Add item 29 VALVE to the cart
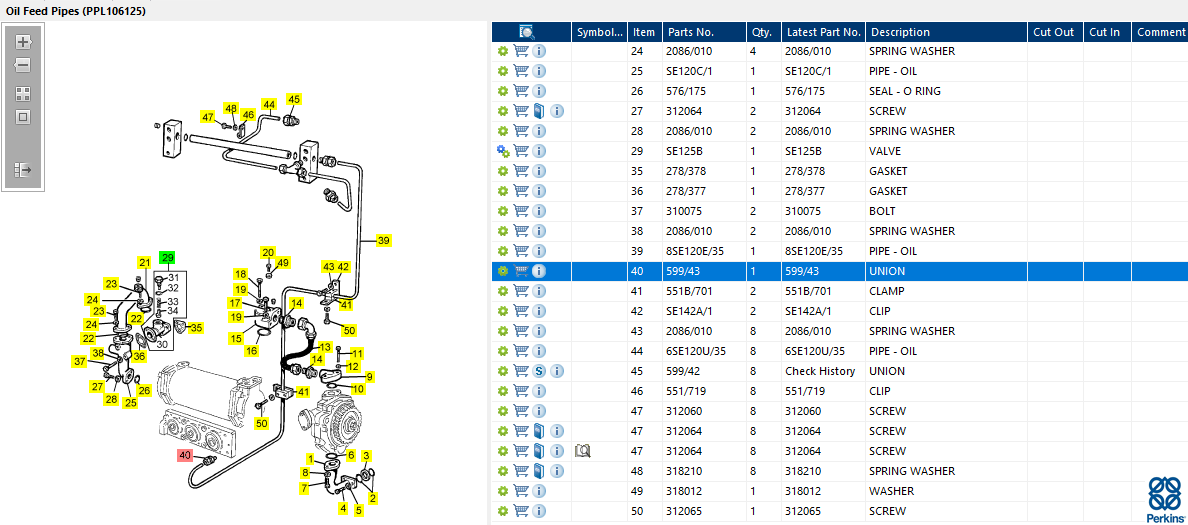This screenshot has height=525, width=1188. click(521, 151)
